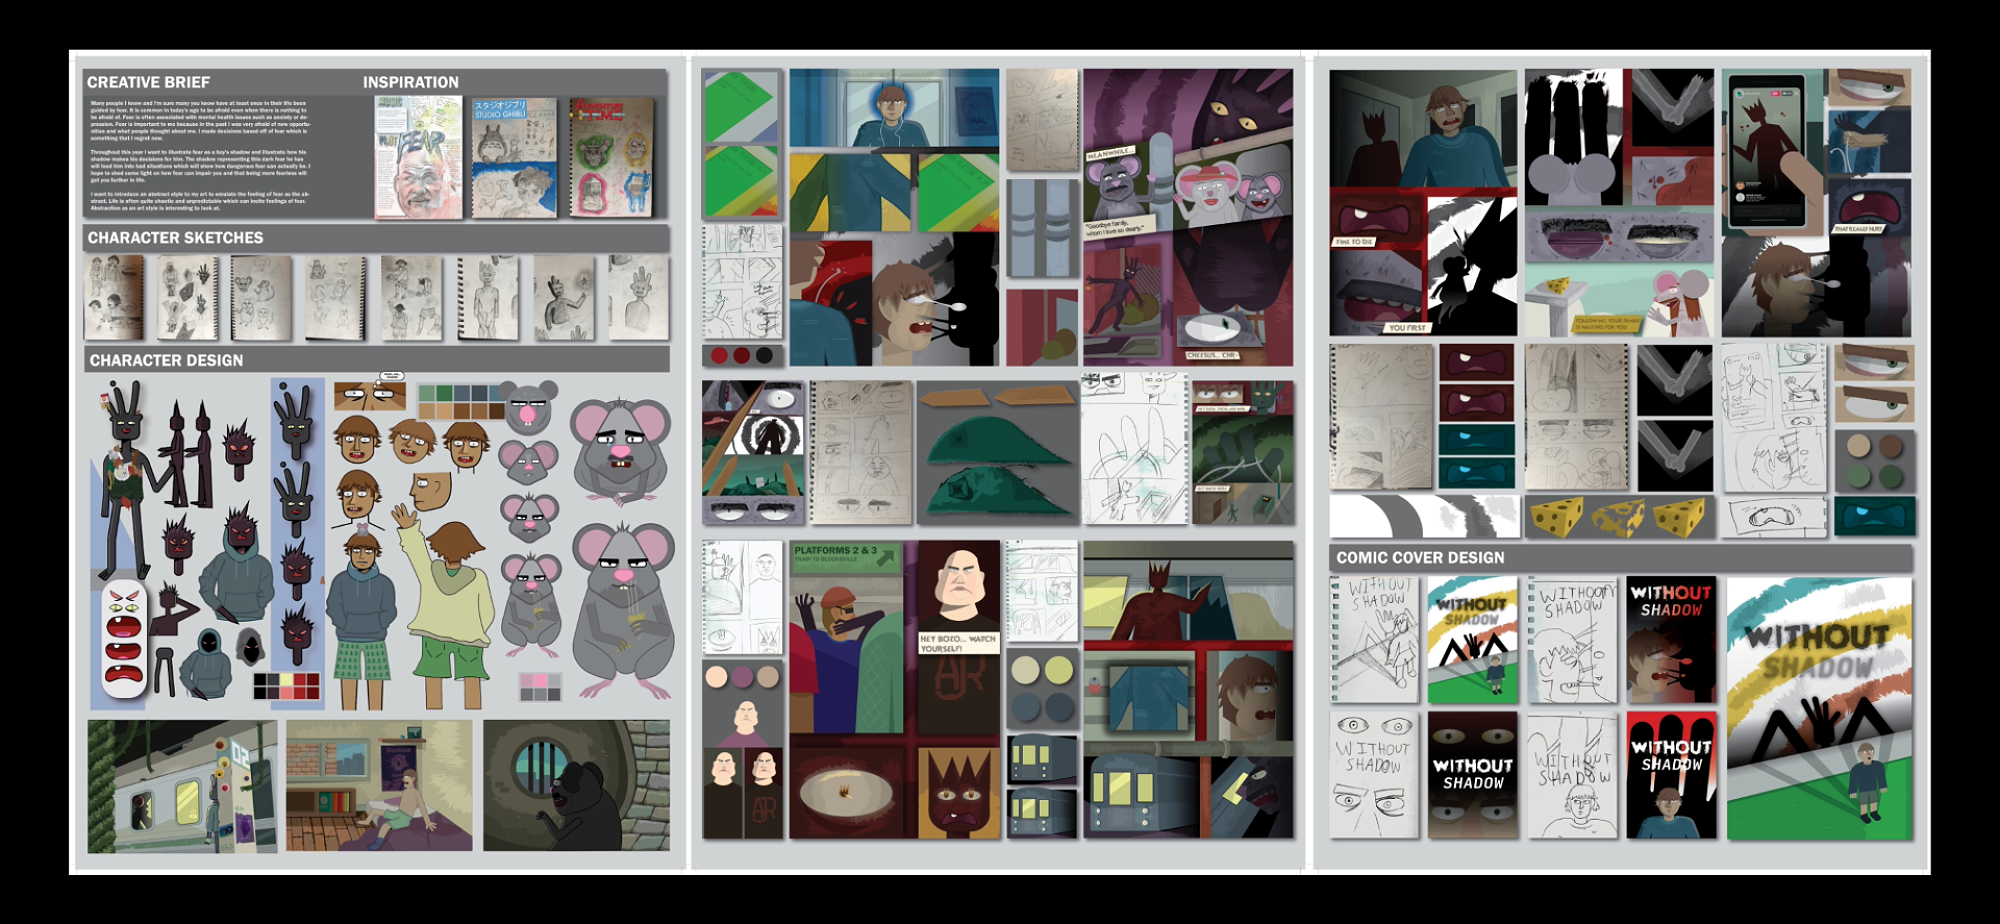This screenshot has width=2000, height=924.
Task: Select the PLATFORMS 2 & 3 sign panel
Action: click(x=846, y=556)
